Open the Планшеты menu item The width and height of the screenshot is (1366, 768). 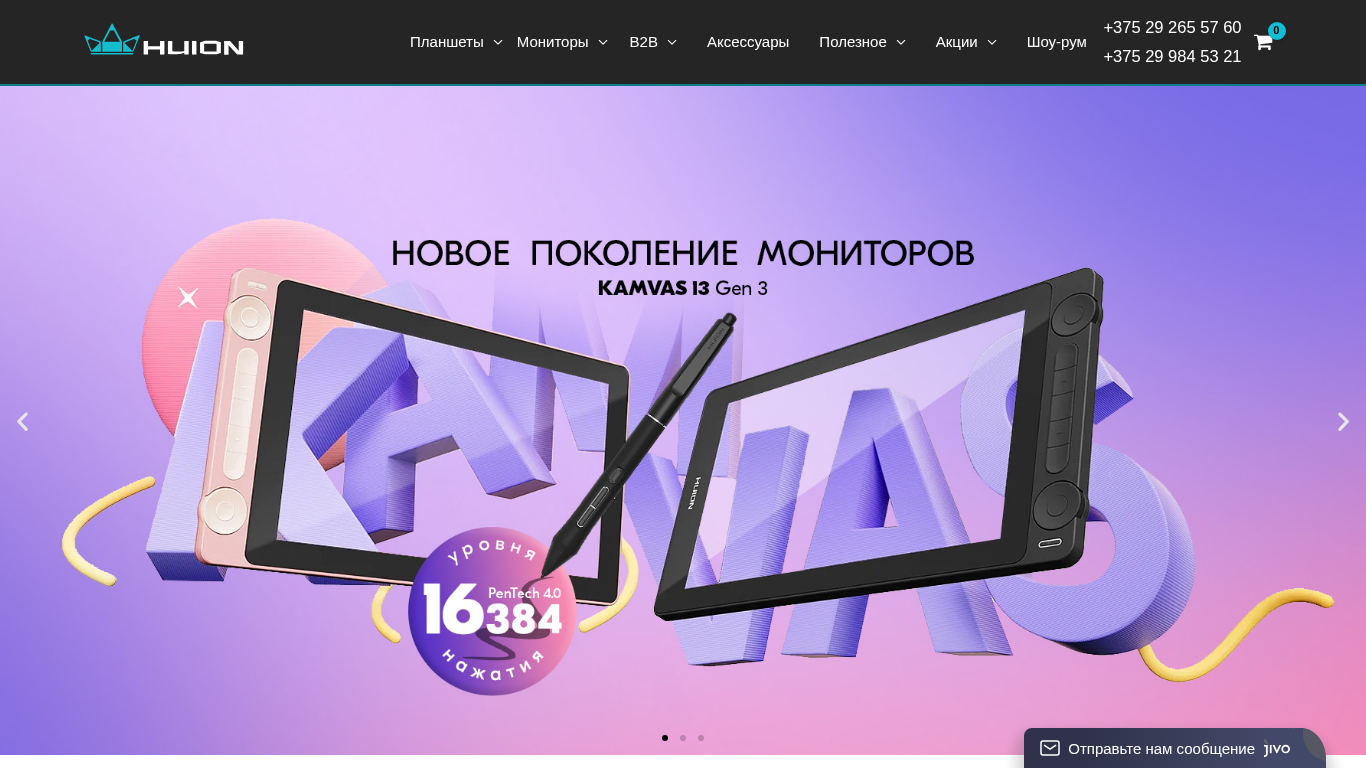pyautogui.click(x=447, y=42)
